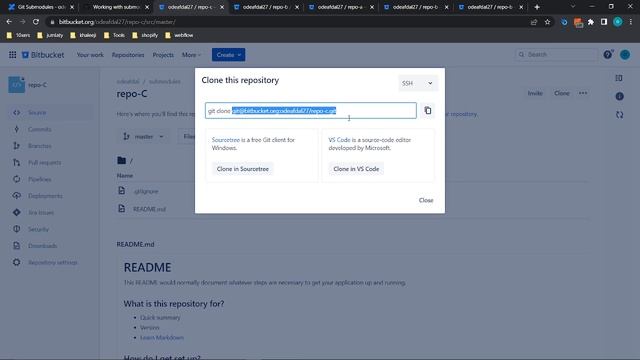
Task: Open Pull requests in the sidebar
Action: coord(51,163)
